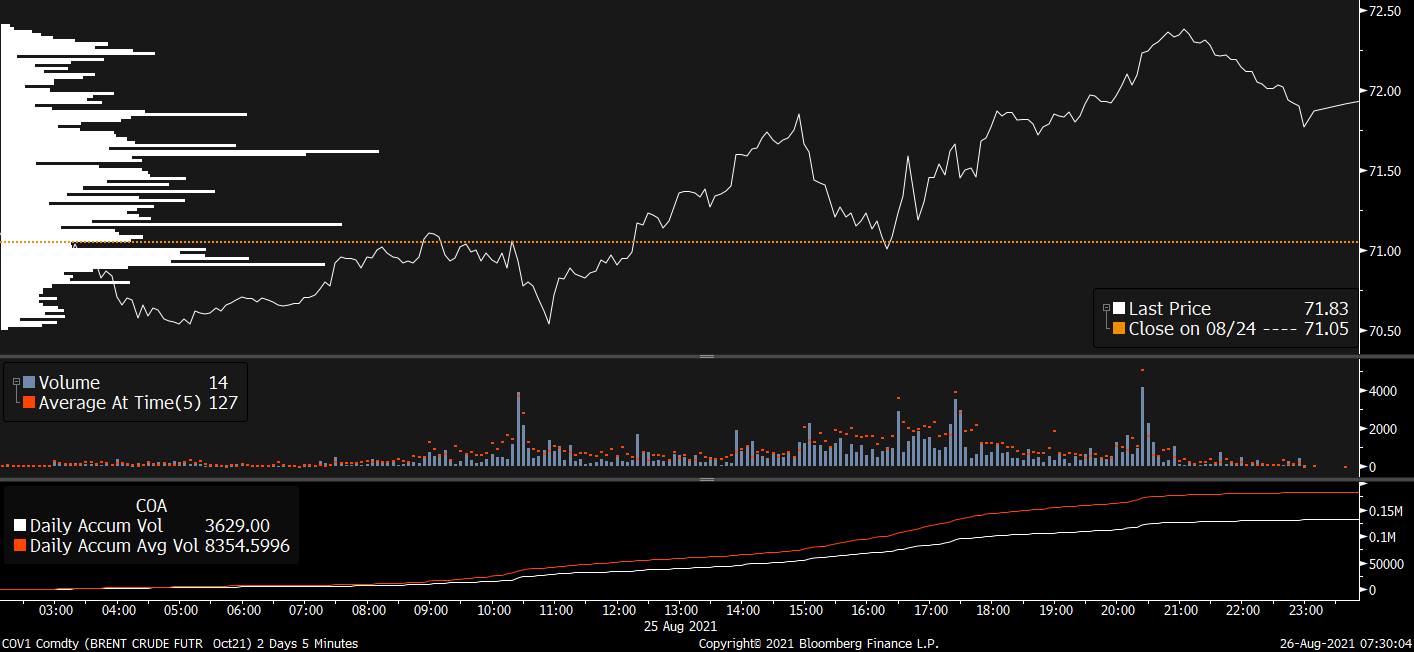Click the white Daily Accum Vol swatch
Viewport: 1414px width, 652px height.
tap(21, 526)
